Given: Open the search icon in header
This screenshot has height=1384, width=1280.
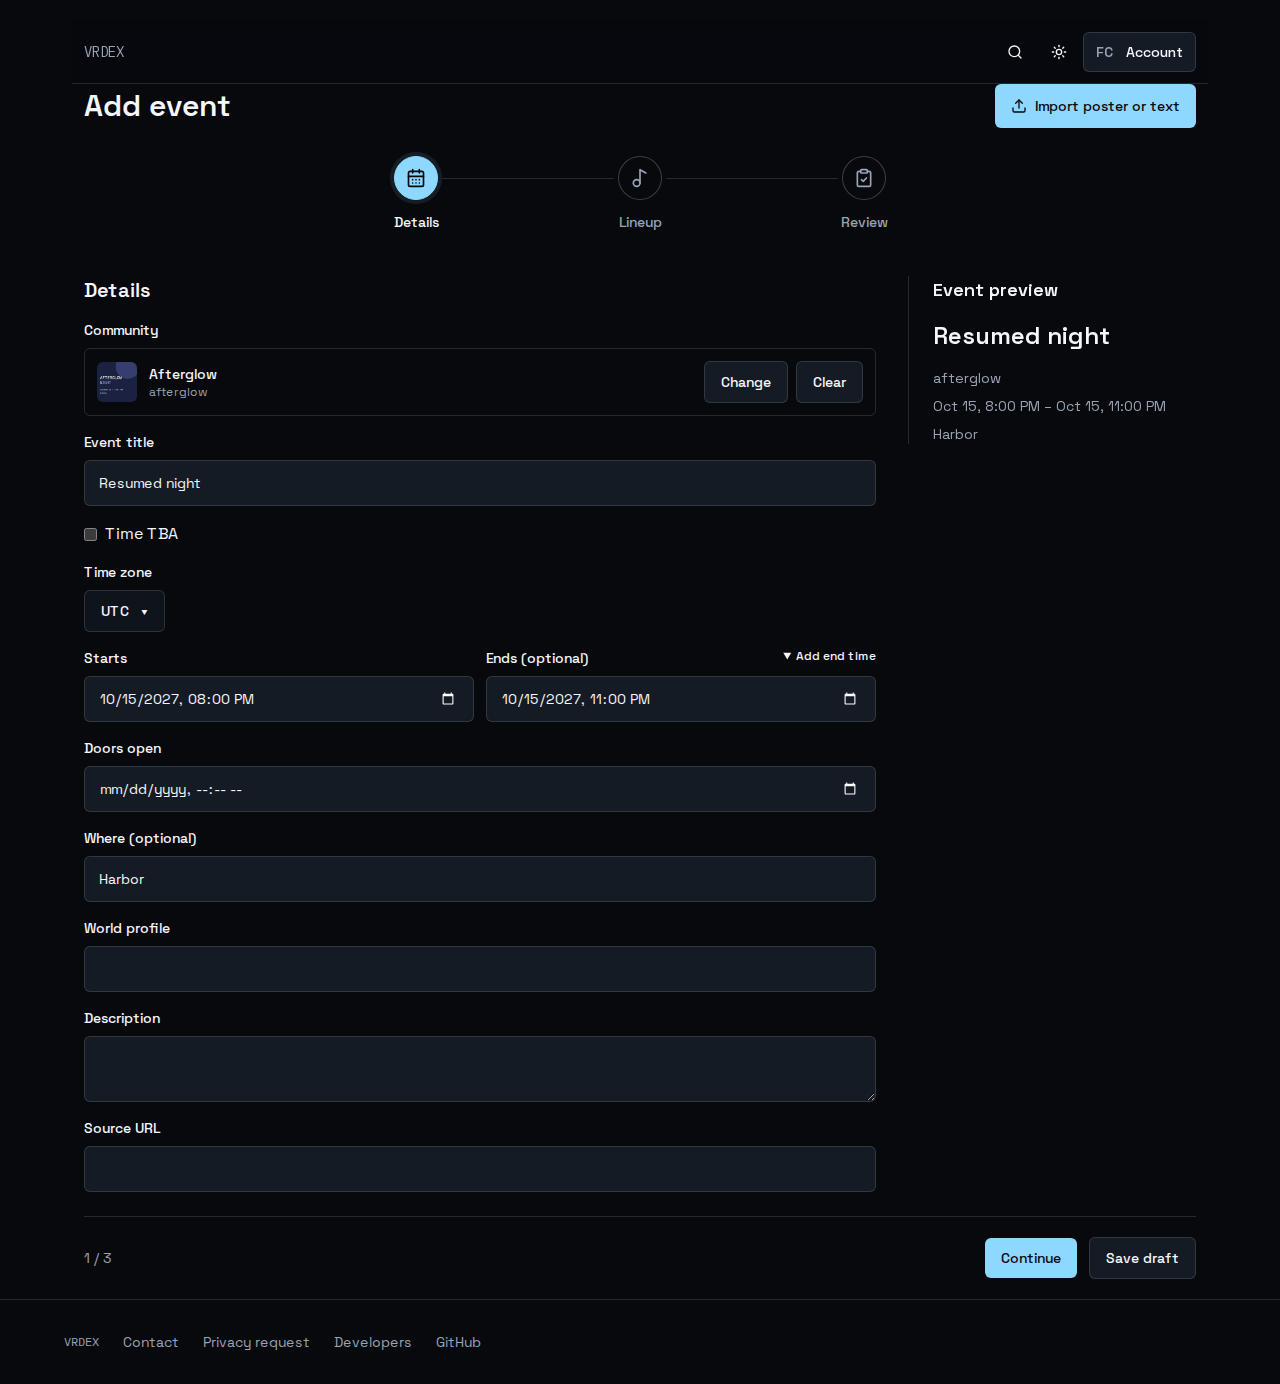Looking at the screenshot, I should (x=1015, y=52).
